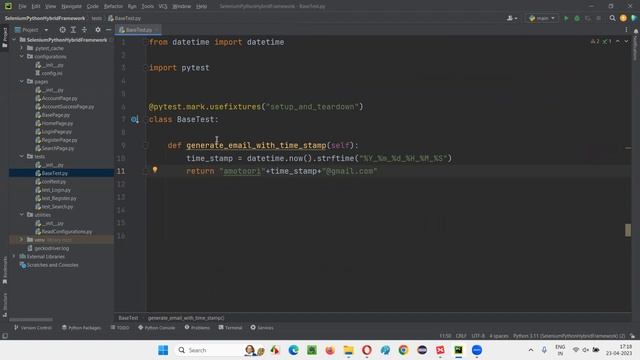
Task: Collapse the configurations folder
Action: (22, 56)
